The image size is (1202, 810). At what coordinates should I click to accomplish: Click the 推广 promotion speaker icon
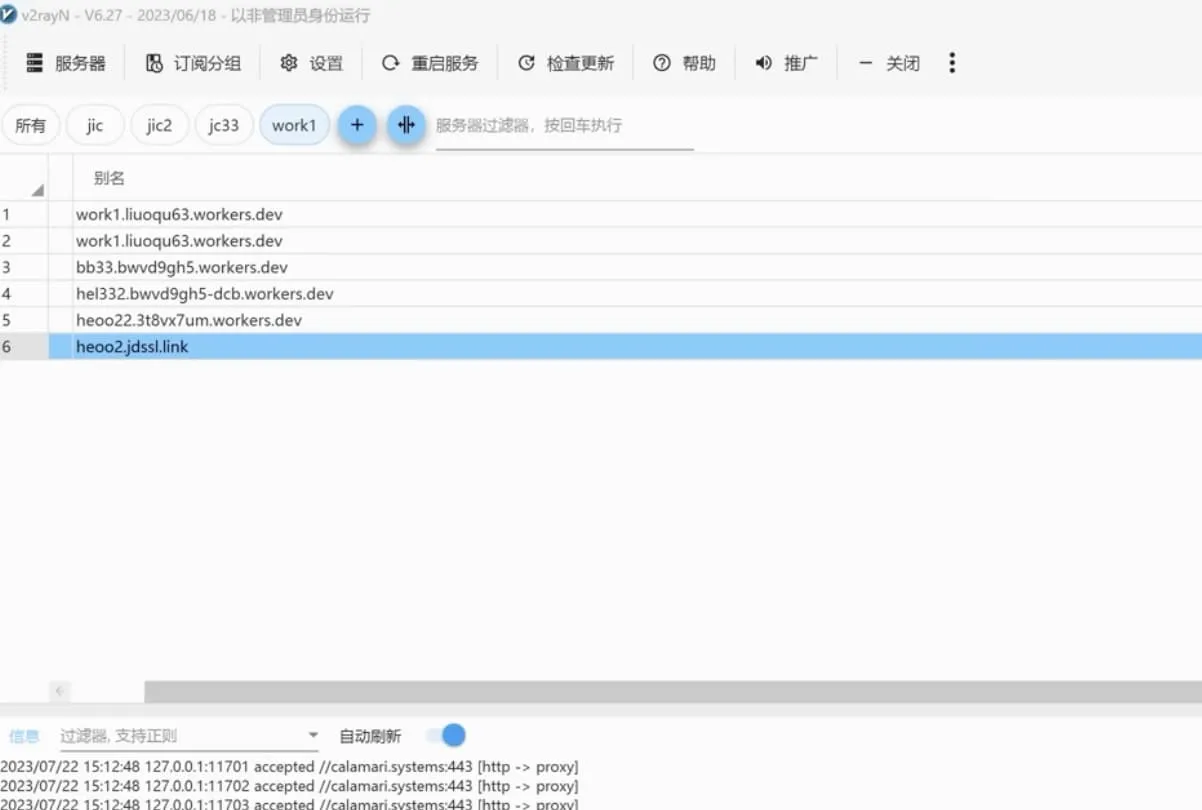[764, 63]
